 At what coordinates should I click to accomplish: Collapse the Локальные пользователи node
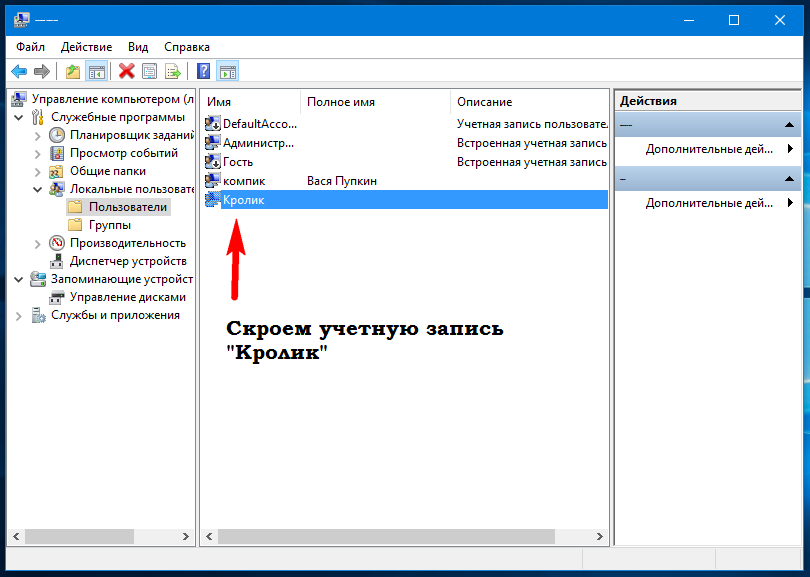[37, 190]
